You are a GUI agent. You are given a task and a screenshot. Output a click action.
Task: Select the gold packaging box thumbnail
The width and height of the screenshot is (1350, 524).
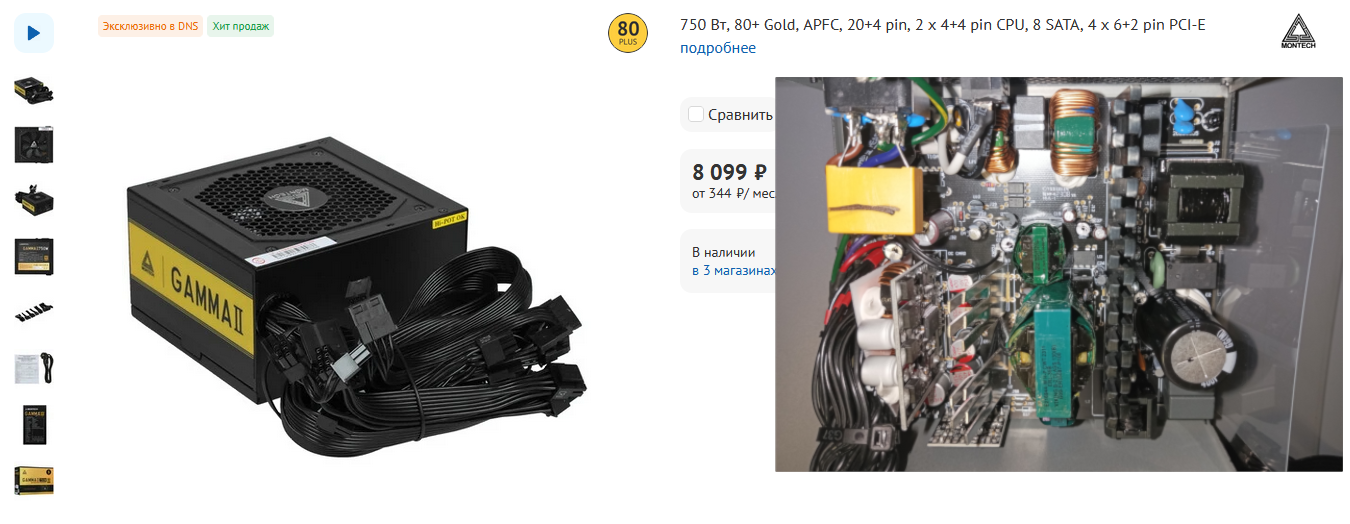[34, 480]
